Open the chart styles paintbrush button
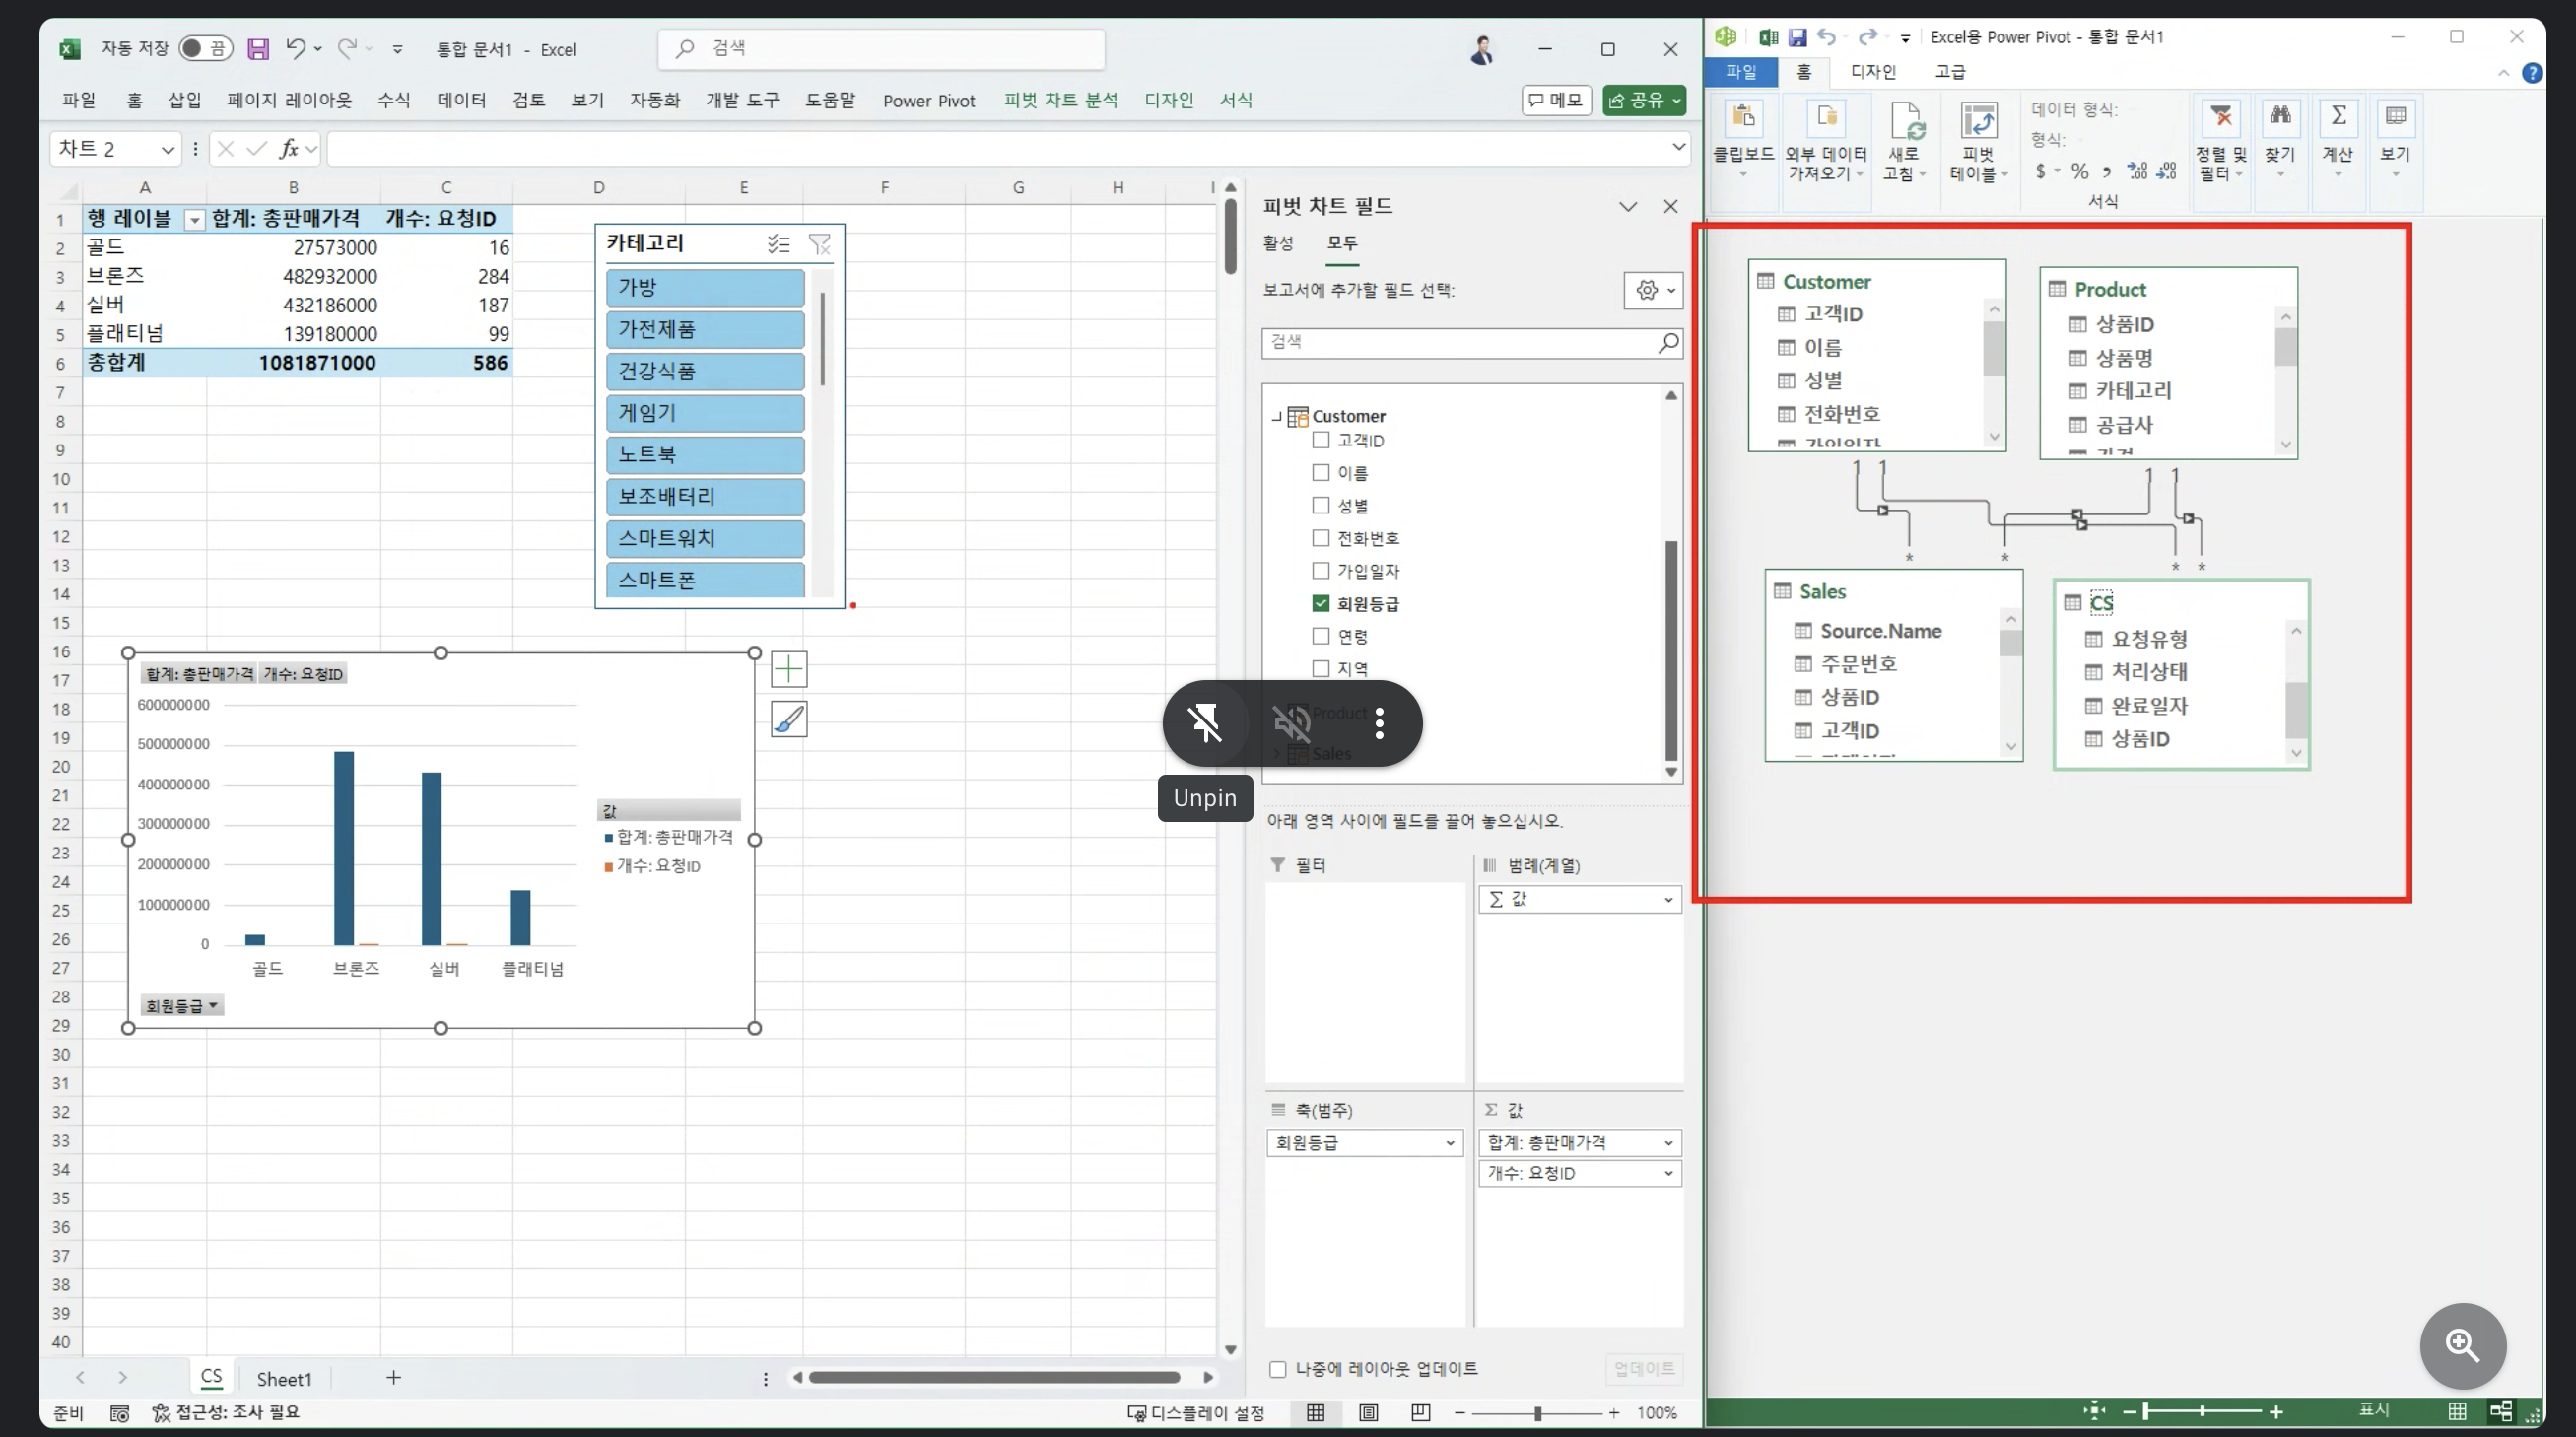Screen dimensions: 2576x1437 (789, 719)
